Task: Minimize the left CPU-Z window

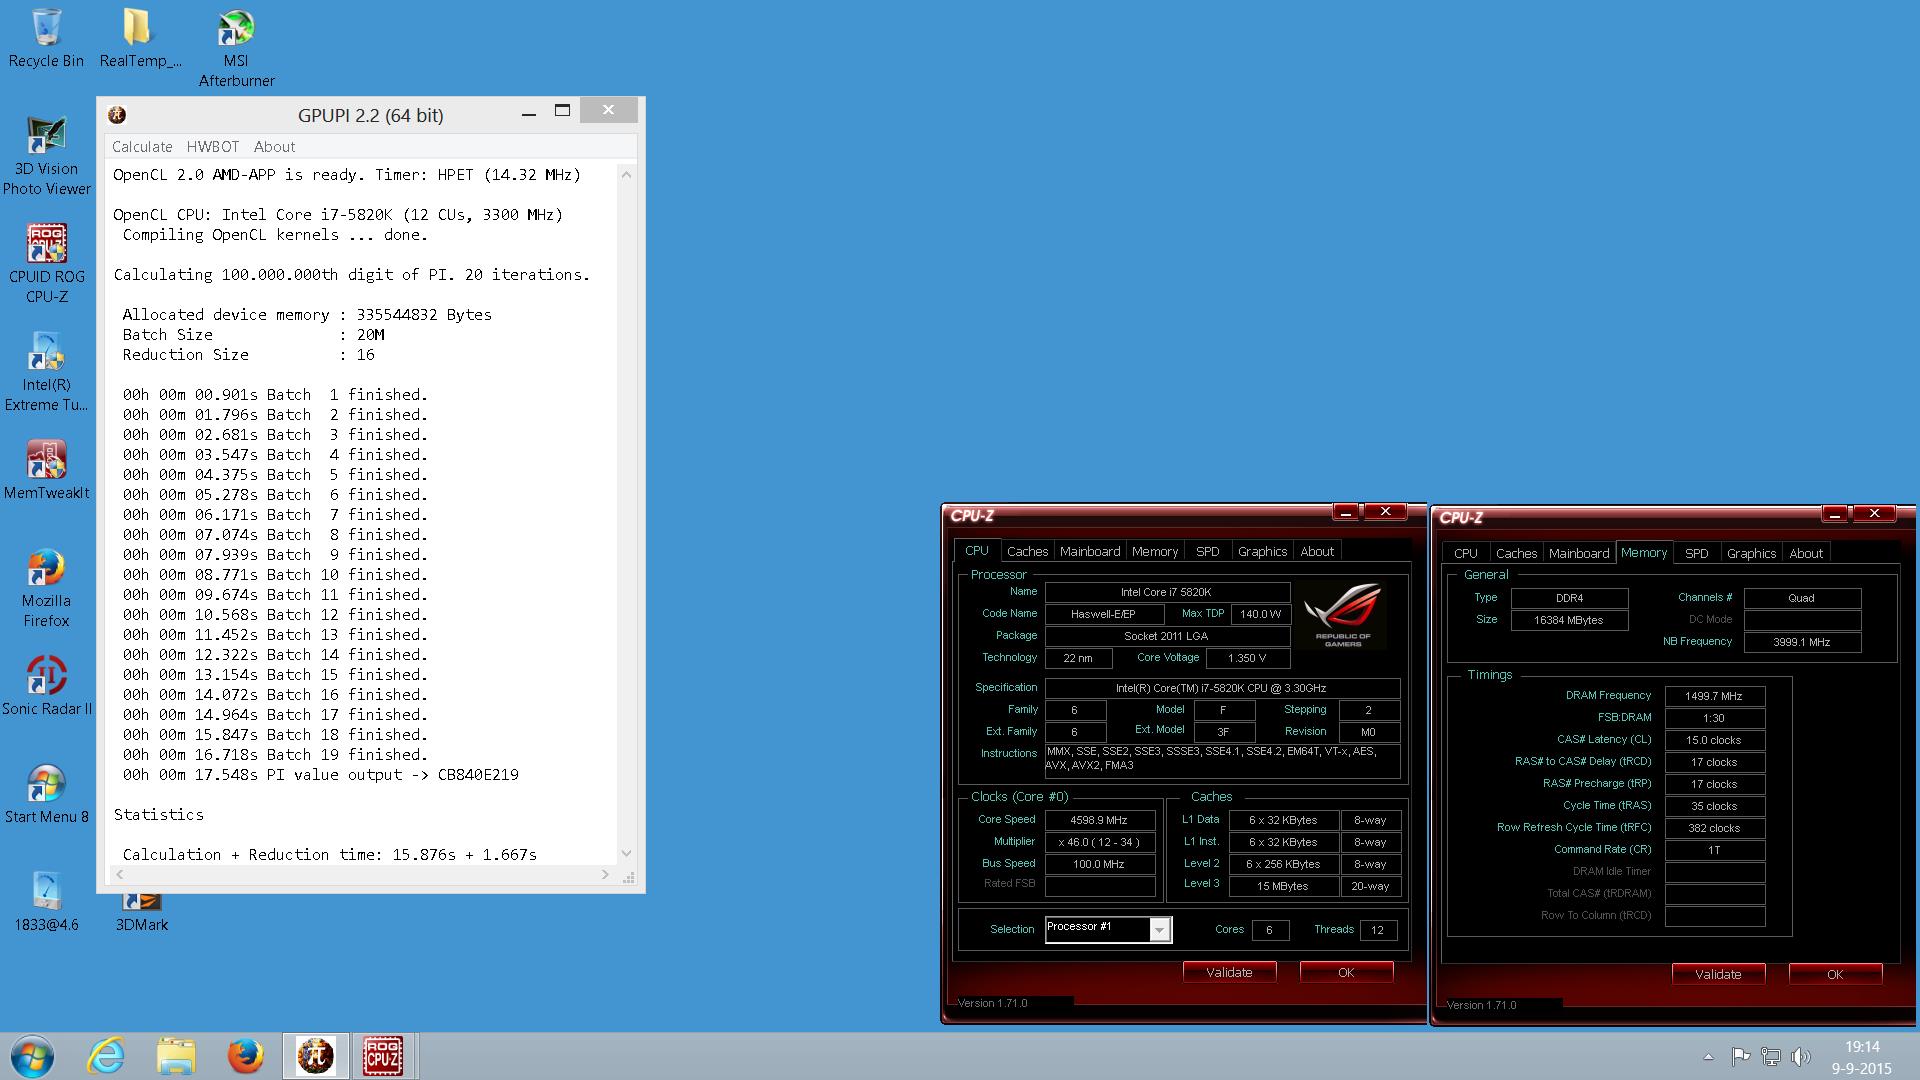Action: pos(1346,512)
